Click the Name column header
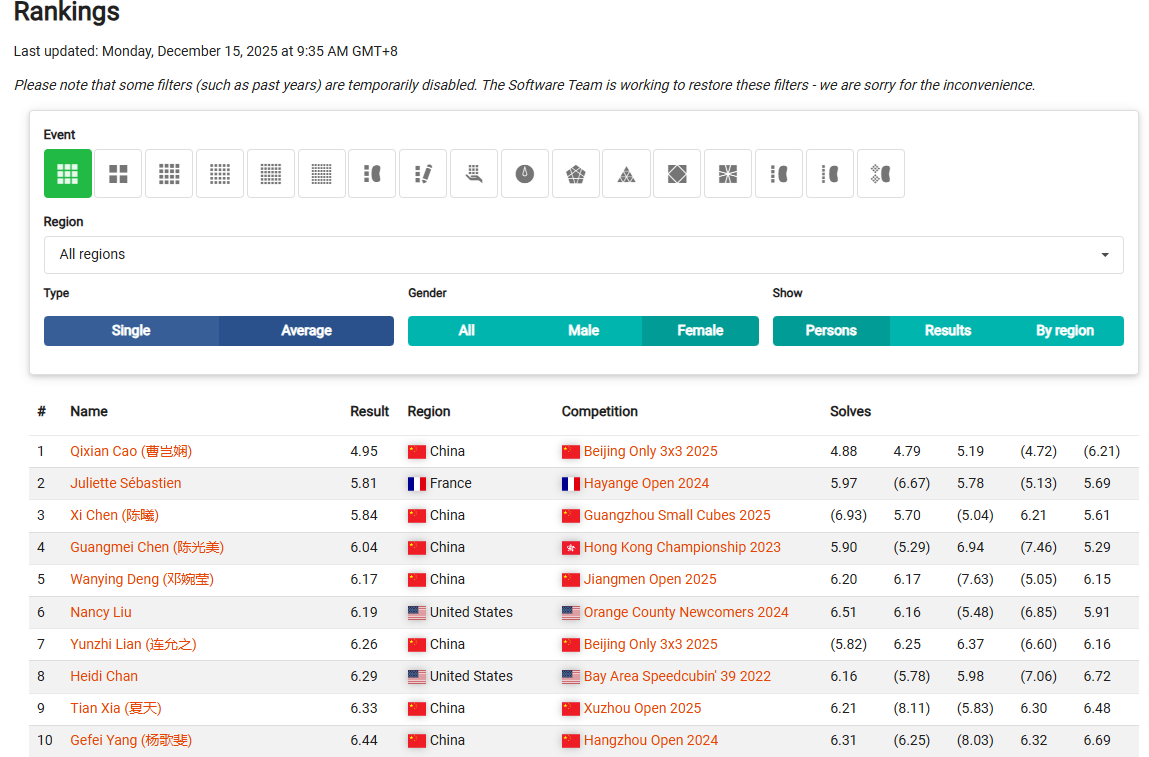Image resolution: width=1149 pixels, height=757 pixels. 89,412
